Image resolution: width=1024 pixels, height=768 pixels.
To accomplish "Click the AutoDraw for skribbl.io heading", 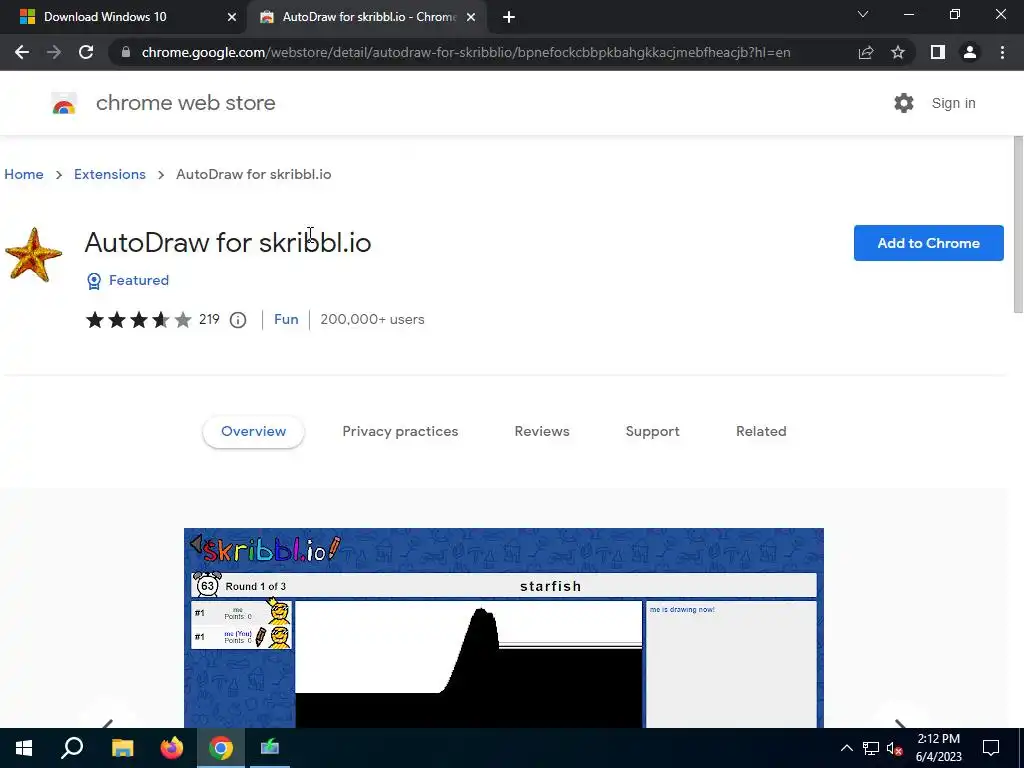I will 228,242.
